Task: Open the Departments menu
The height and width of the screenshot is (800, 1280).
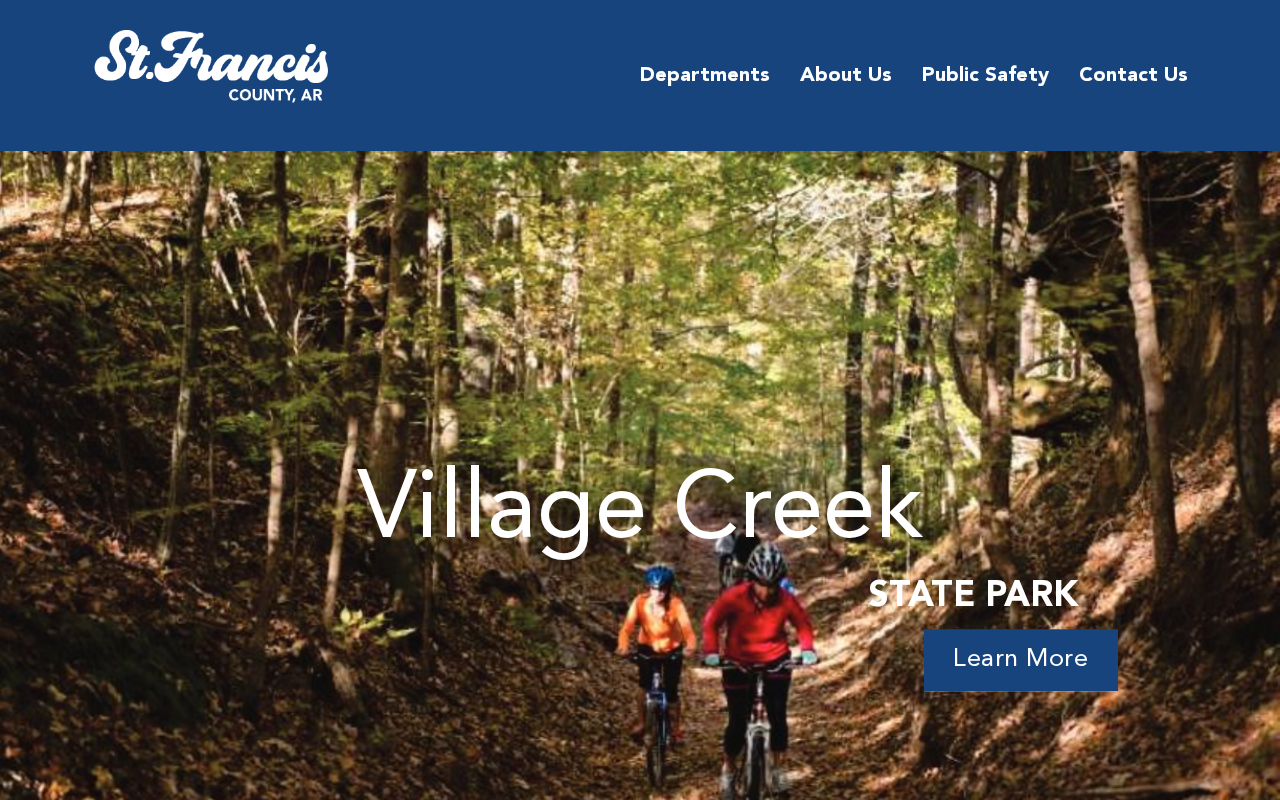Action: click(x=705, y=75)
